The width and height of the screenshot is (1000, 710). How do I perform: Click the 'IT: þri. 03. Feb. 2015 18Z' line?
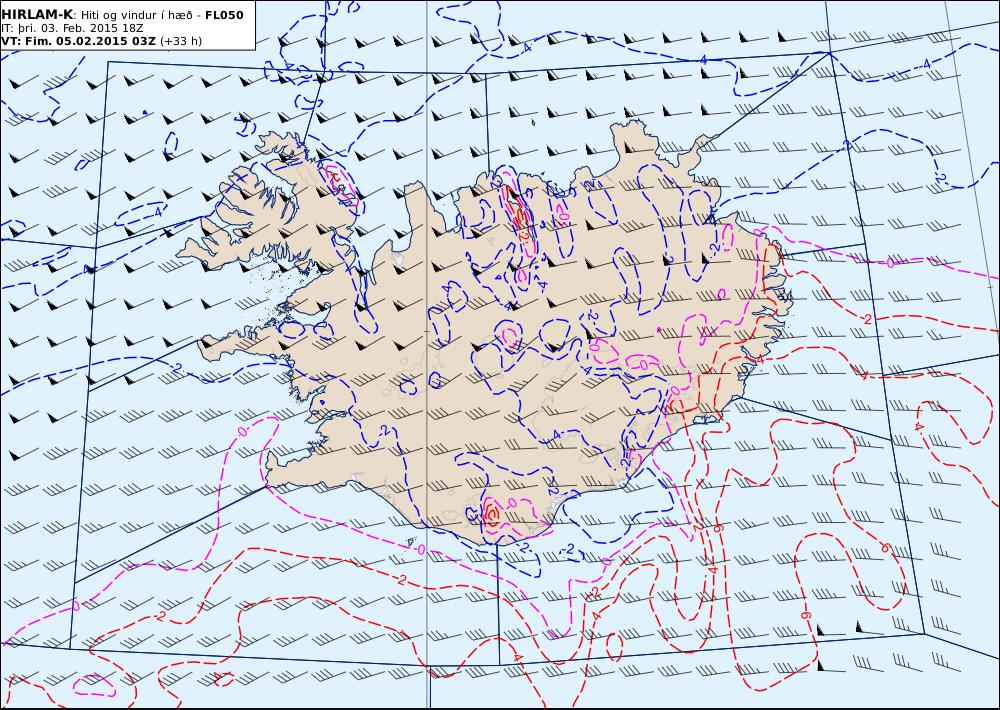coord(72,28)
